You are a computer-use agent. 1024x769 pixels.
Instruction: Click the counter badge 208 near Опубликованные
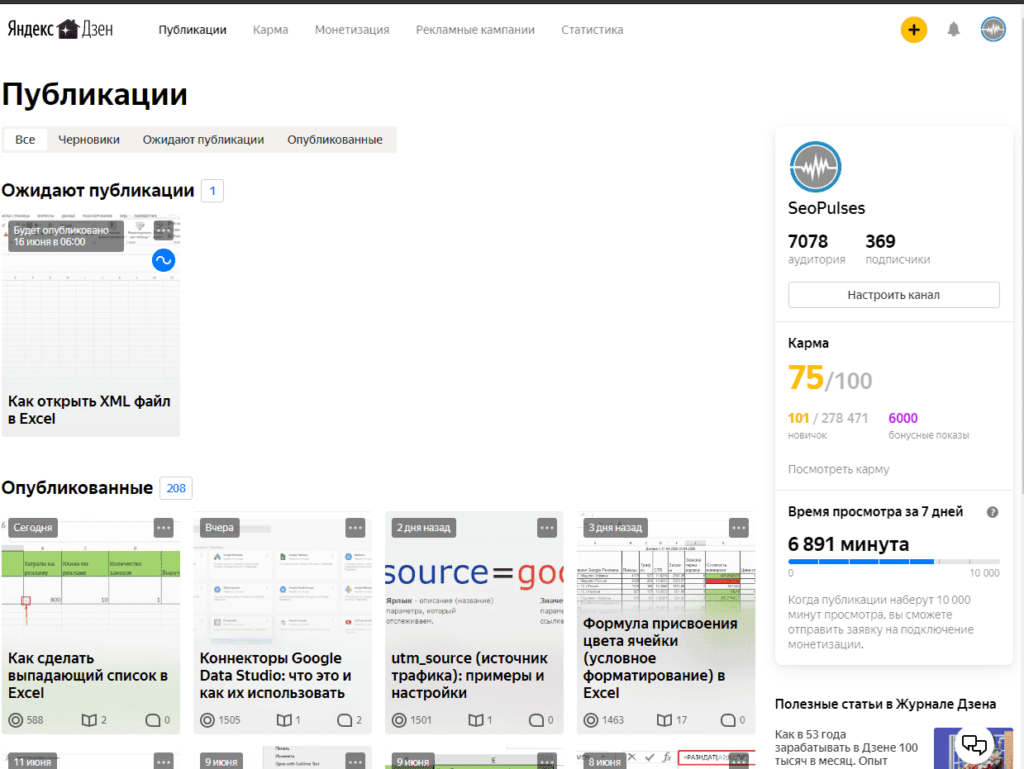pyautogui.click(x=176, y=488)
